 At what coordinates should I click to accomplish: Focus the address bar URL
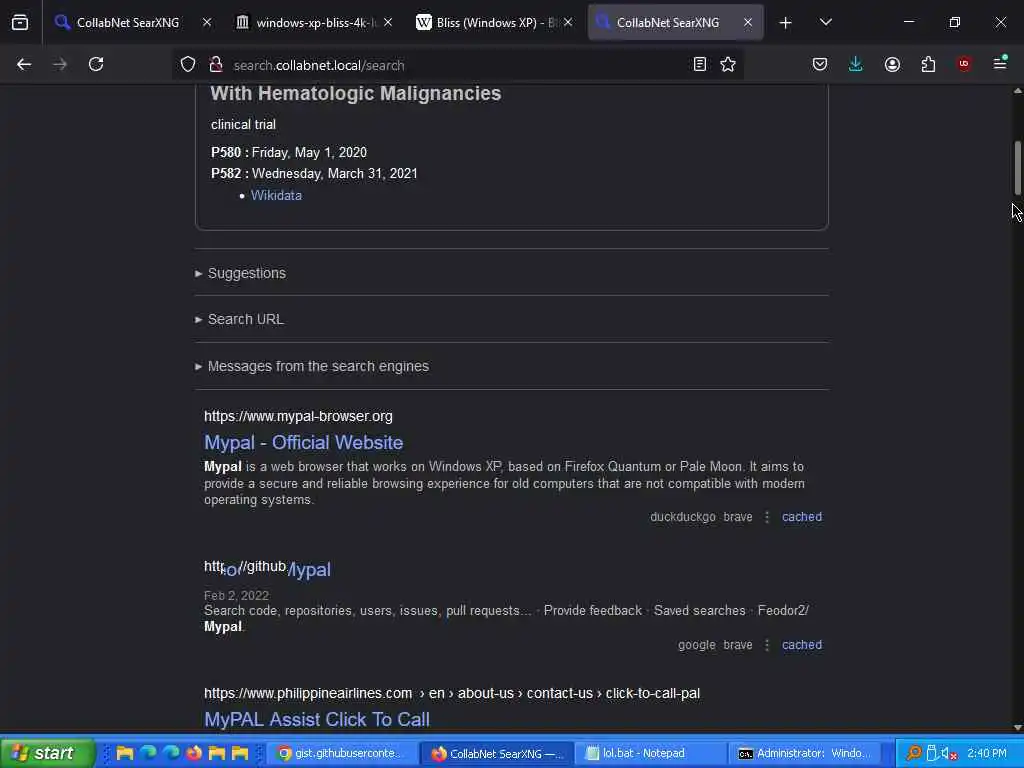457,65
